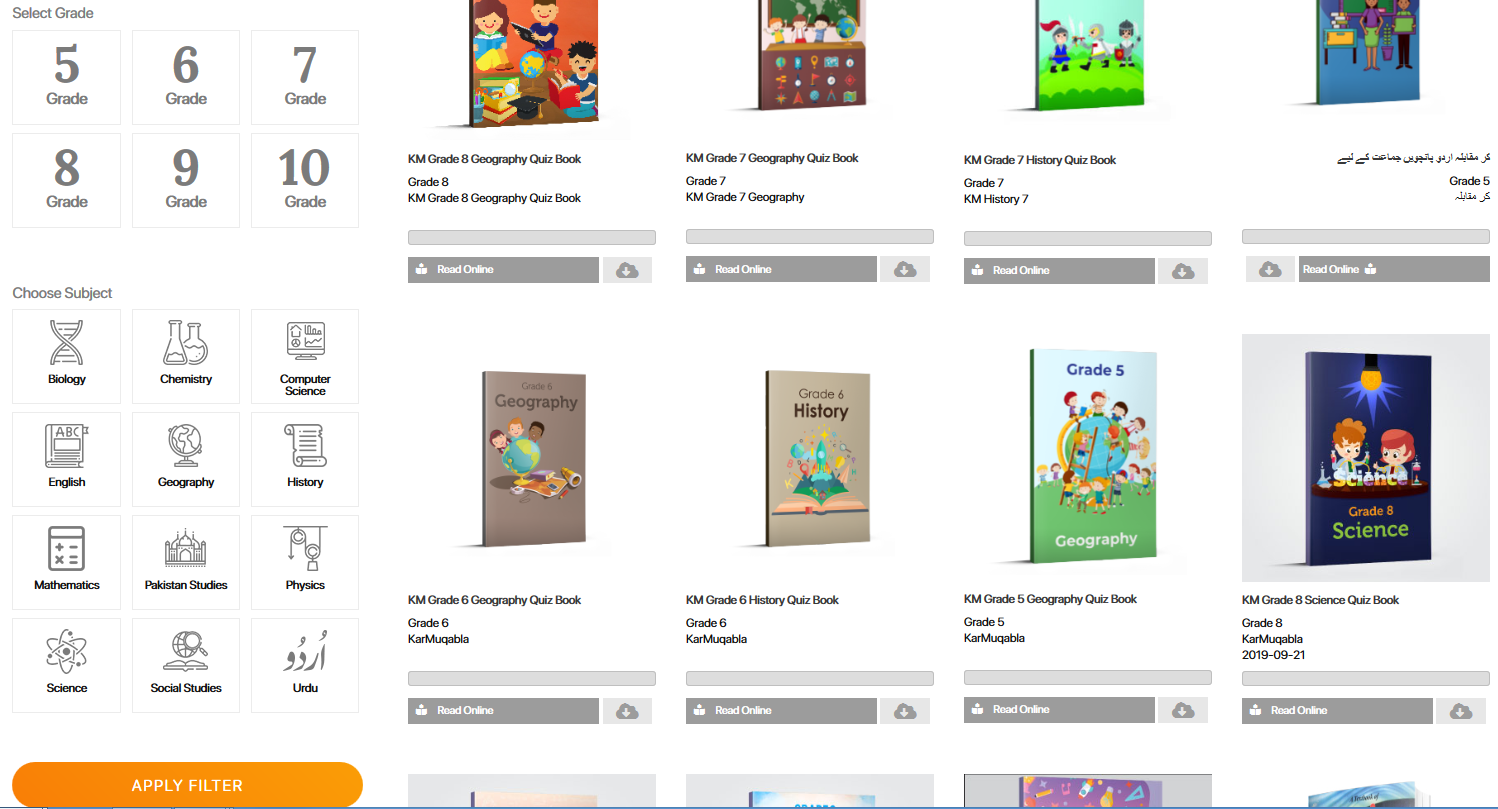Read KM Grade 8 Science Quiz Book online
1498x809 pixels.
[1337, 711]
